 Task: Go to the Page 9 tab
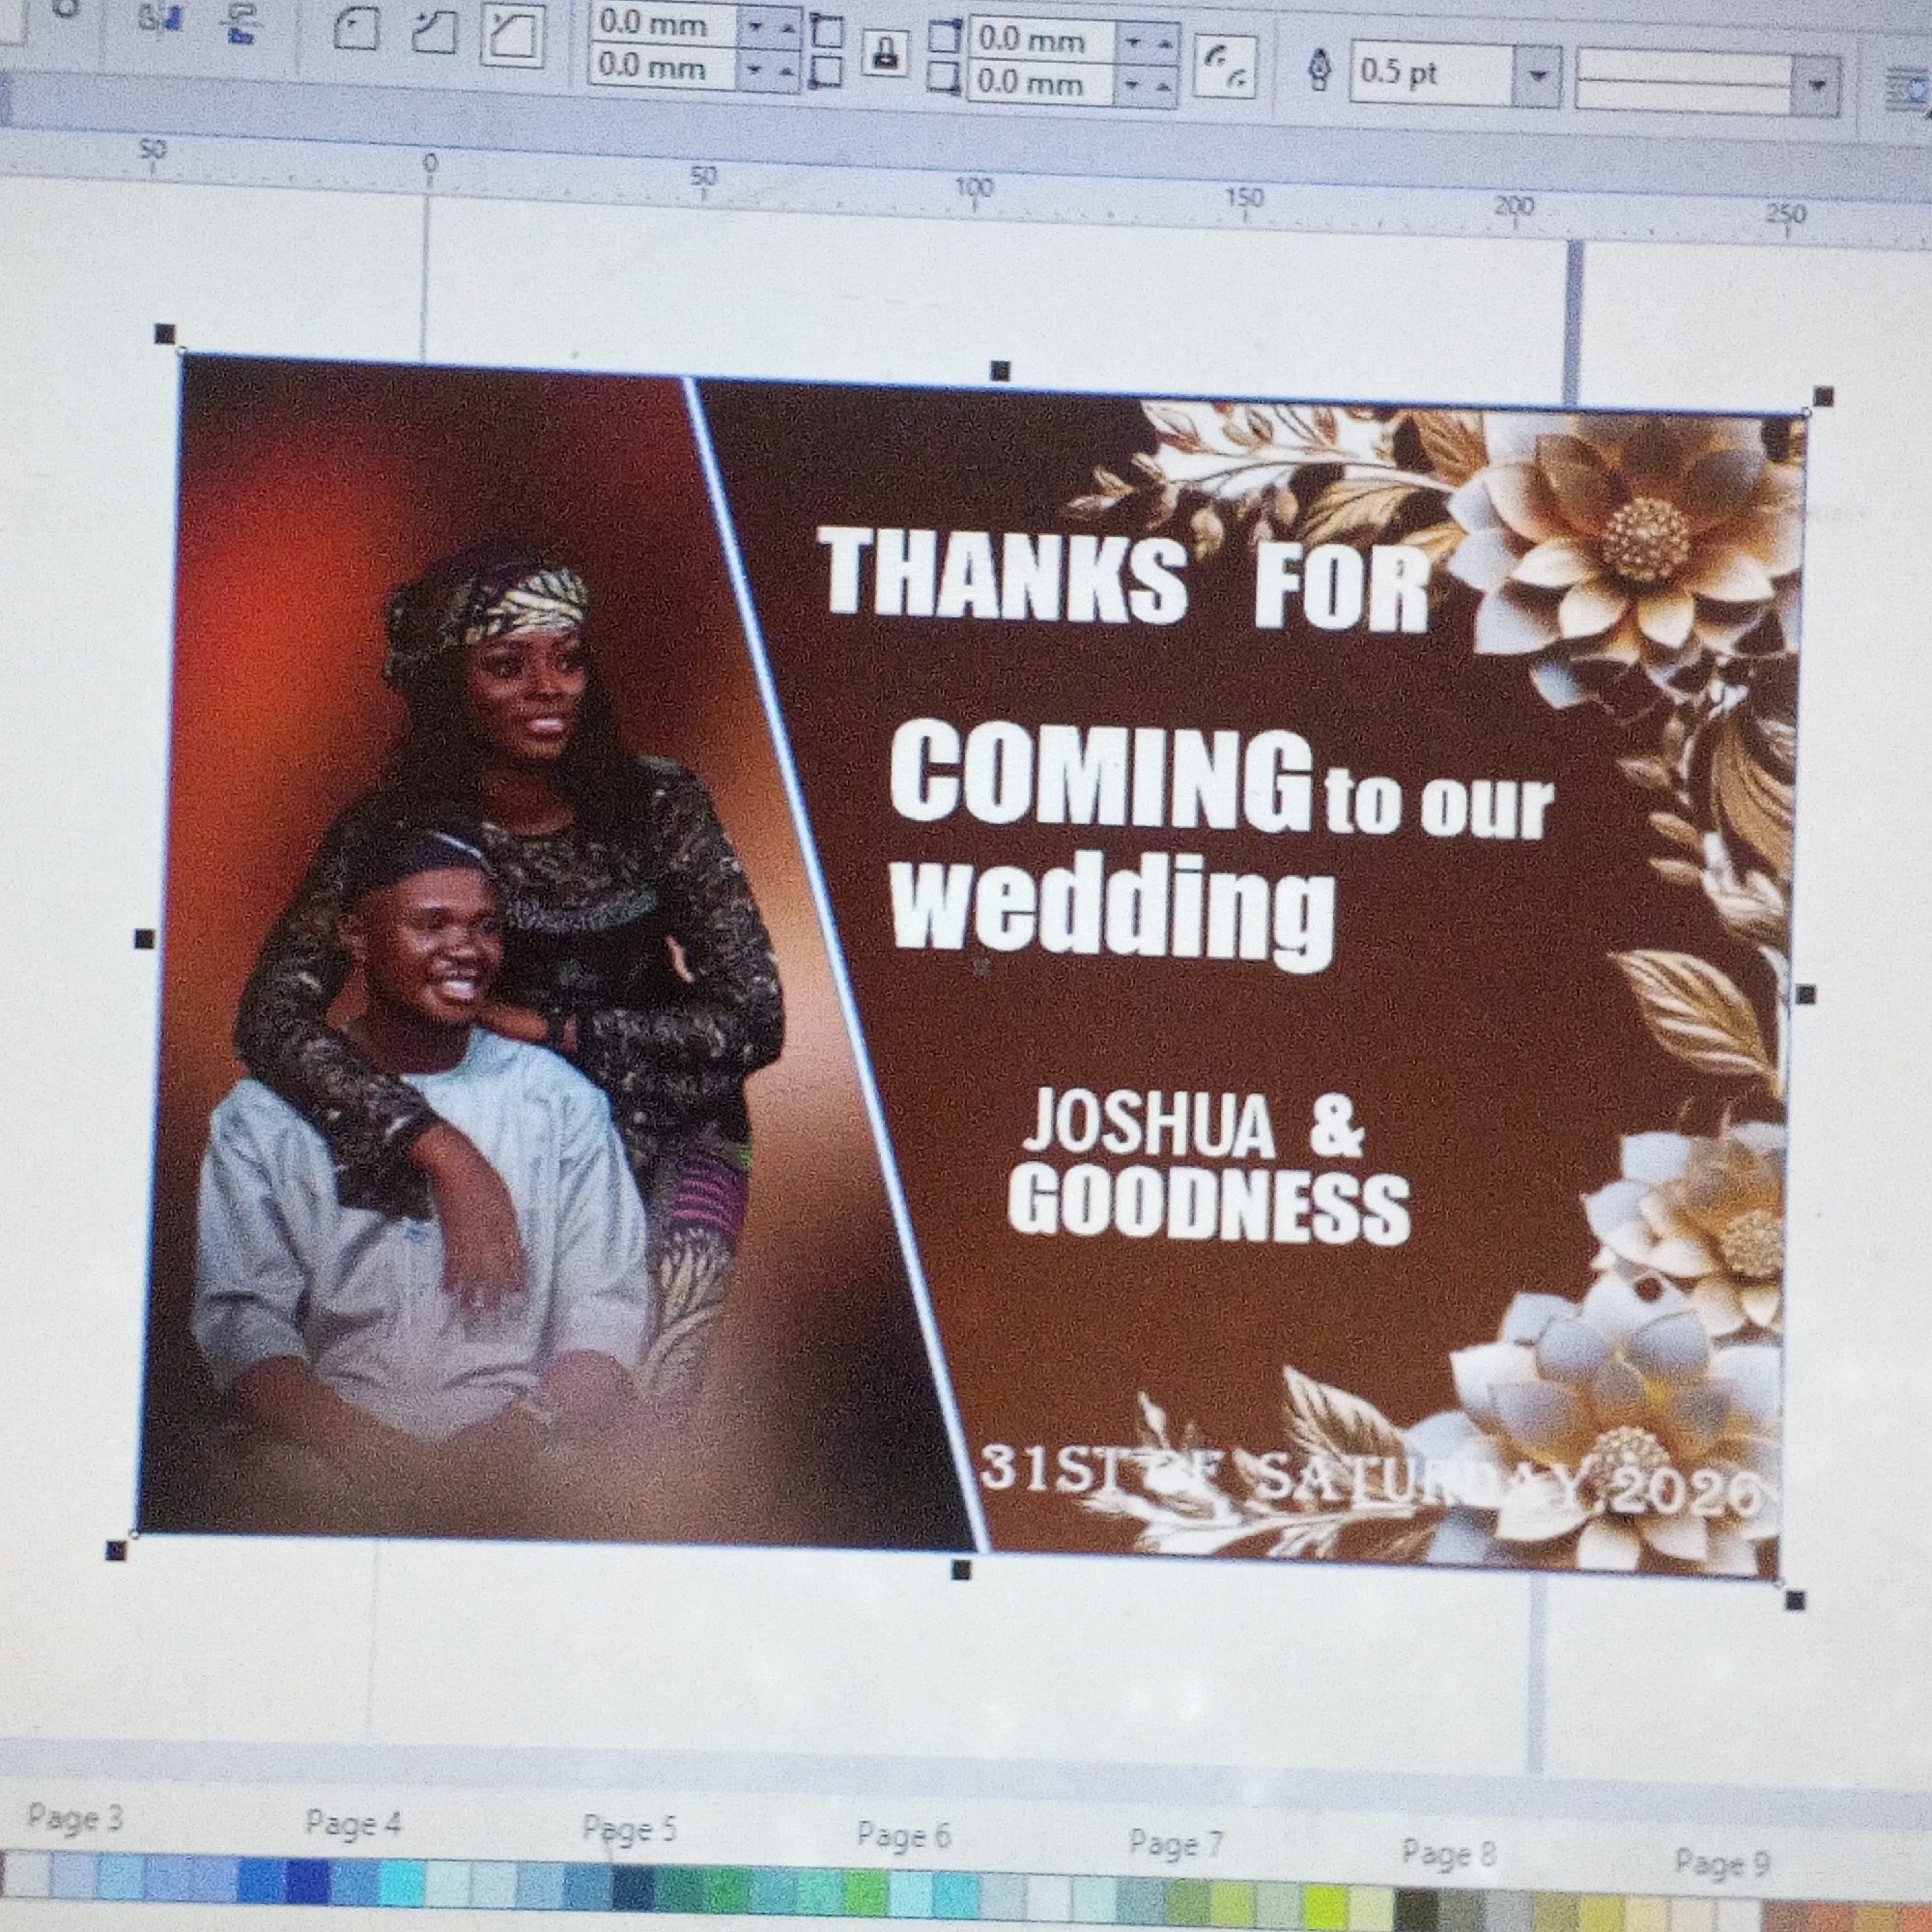coord(1722,1863)
